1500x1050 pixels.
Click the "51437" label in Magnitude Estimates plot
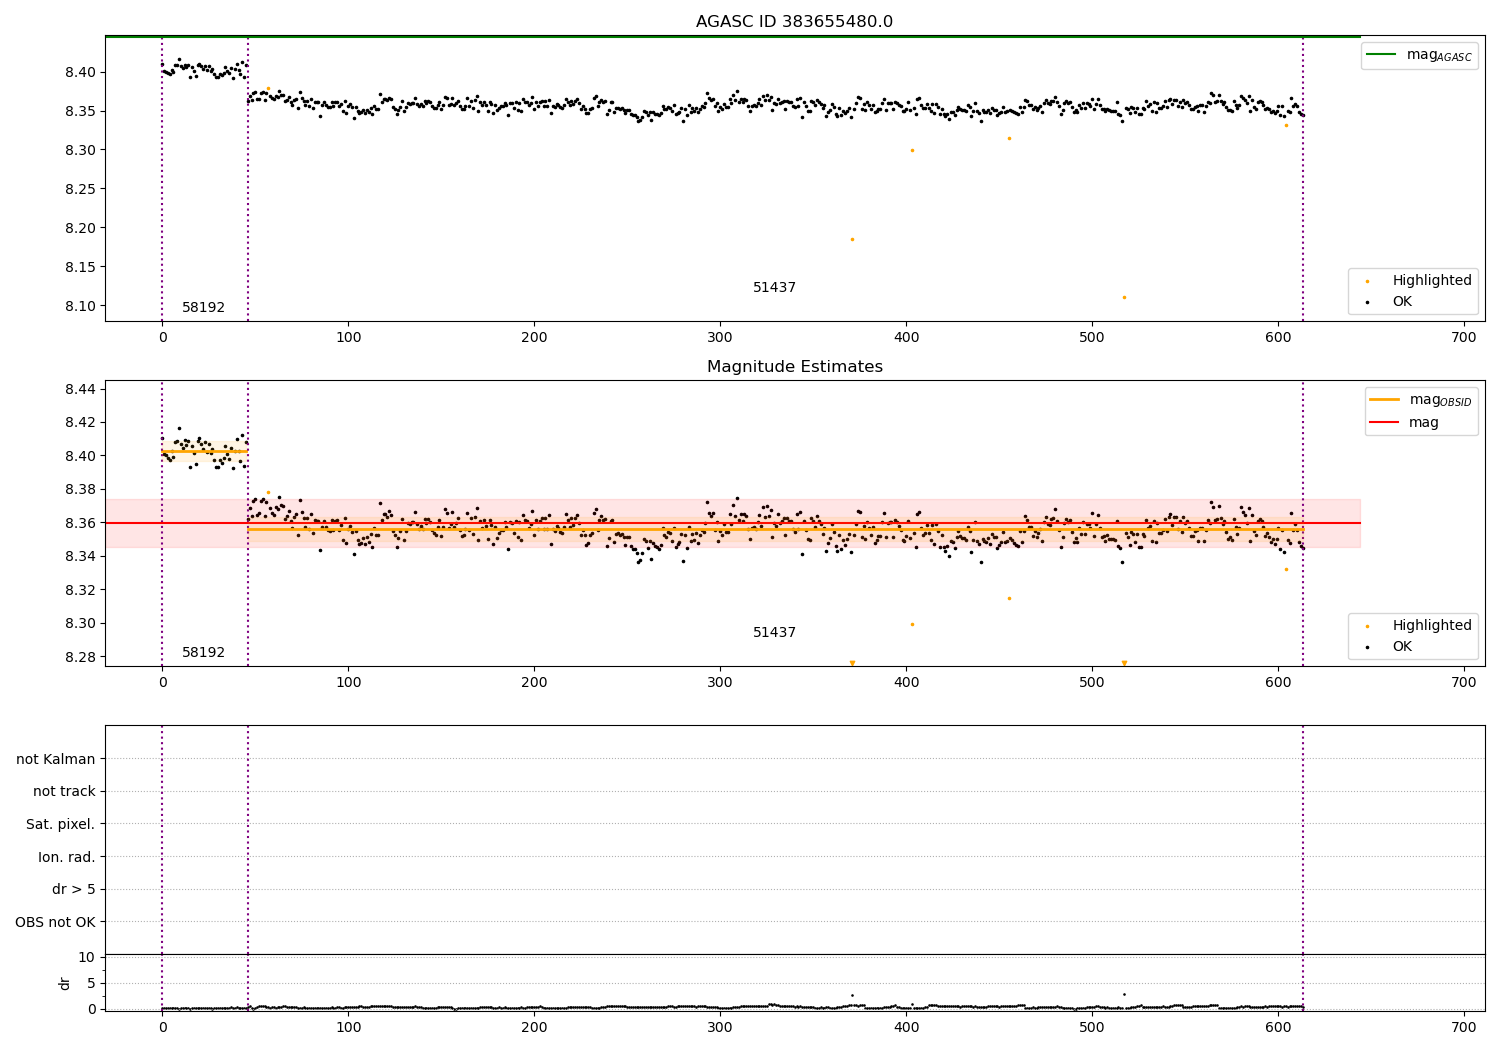[x=774, y=632]
